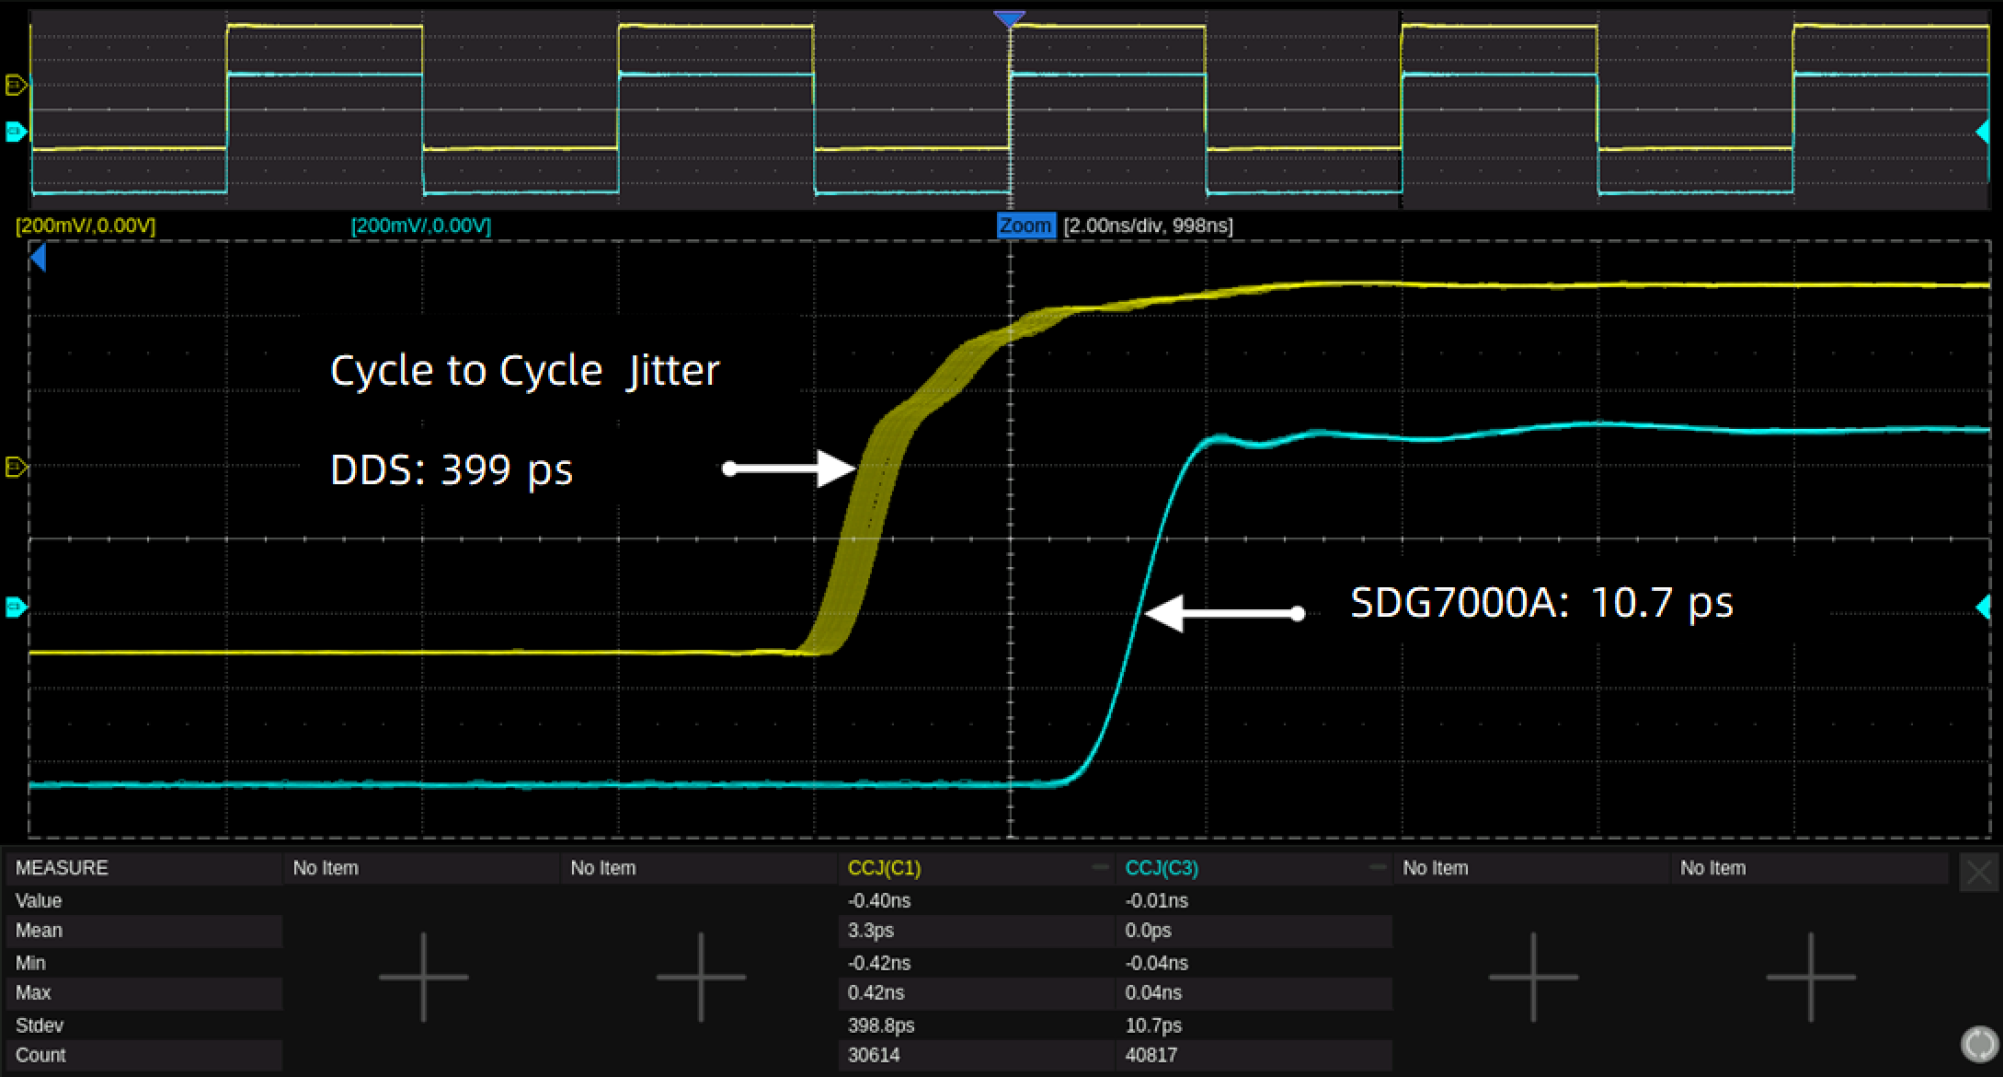Add measurement in last No Item slot plus

(x=1810, y=976)
